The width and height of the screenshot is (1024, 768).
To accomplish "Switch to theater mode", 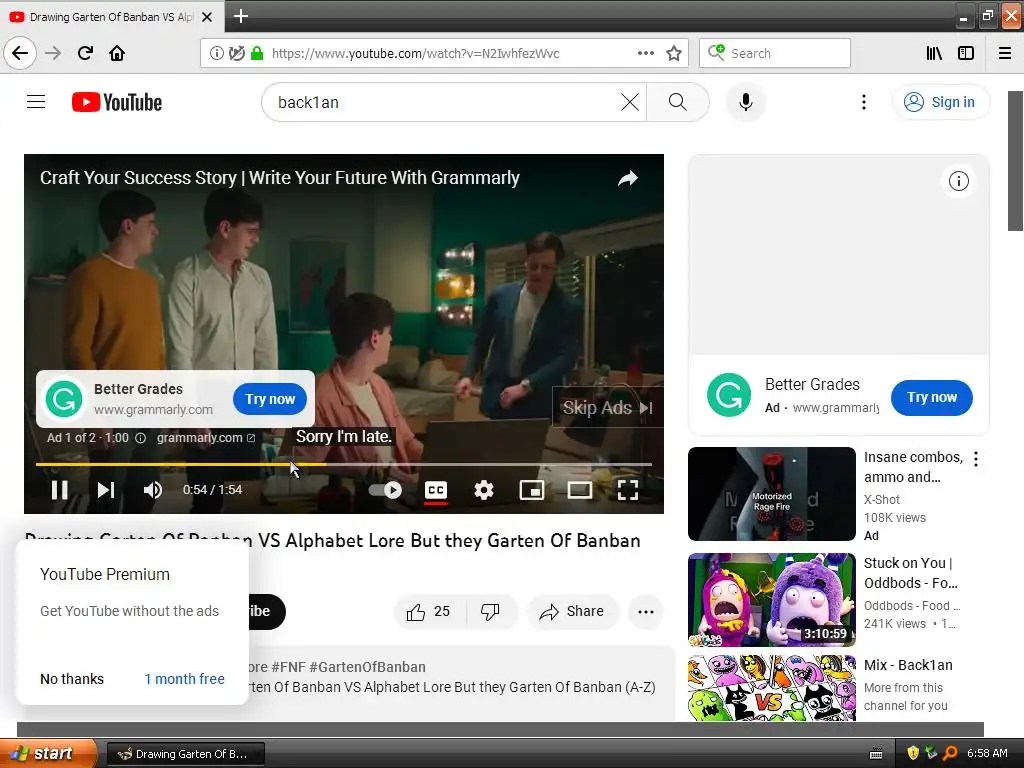I will pyautogui.click(x=579, y=490).
